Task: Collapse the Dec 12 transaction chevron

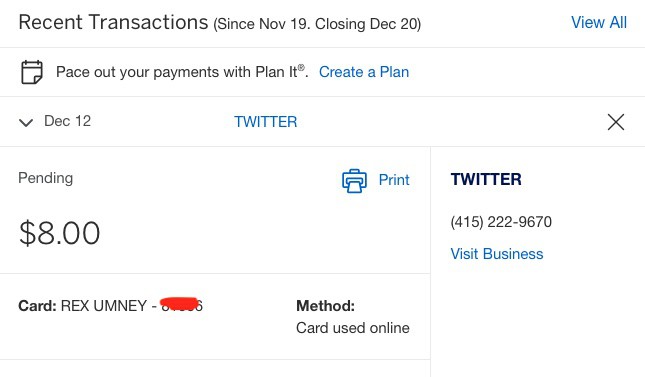Action: click(26, 122)
